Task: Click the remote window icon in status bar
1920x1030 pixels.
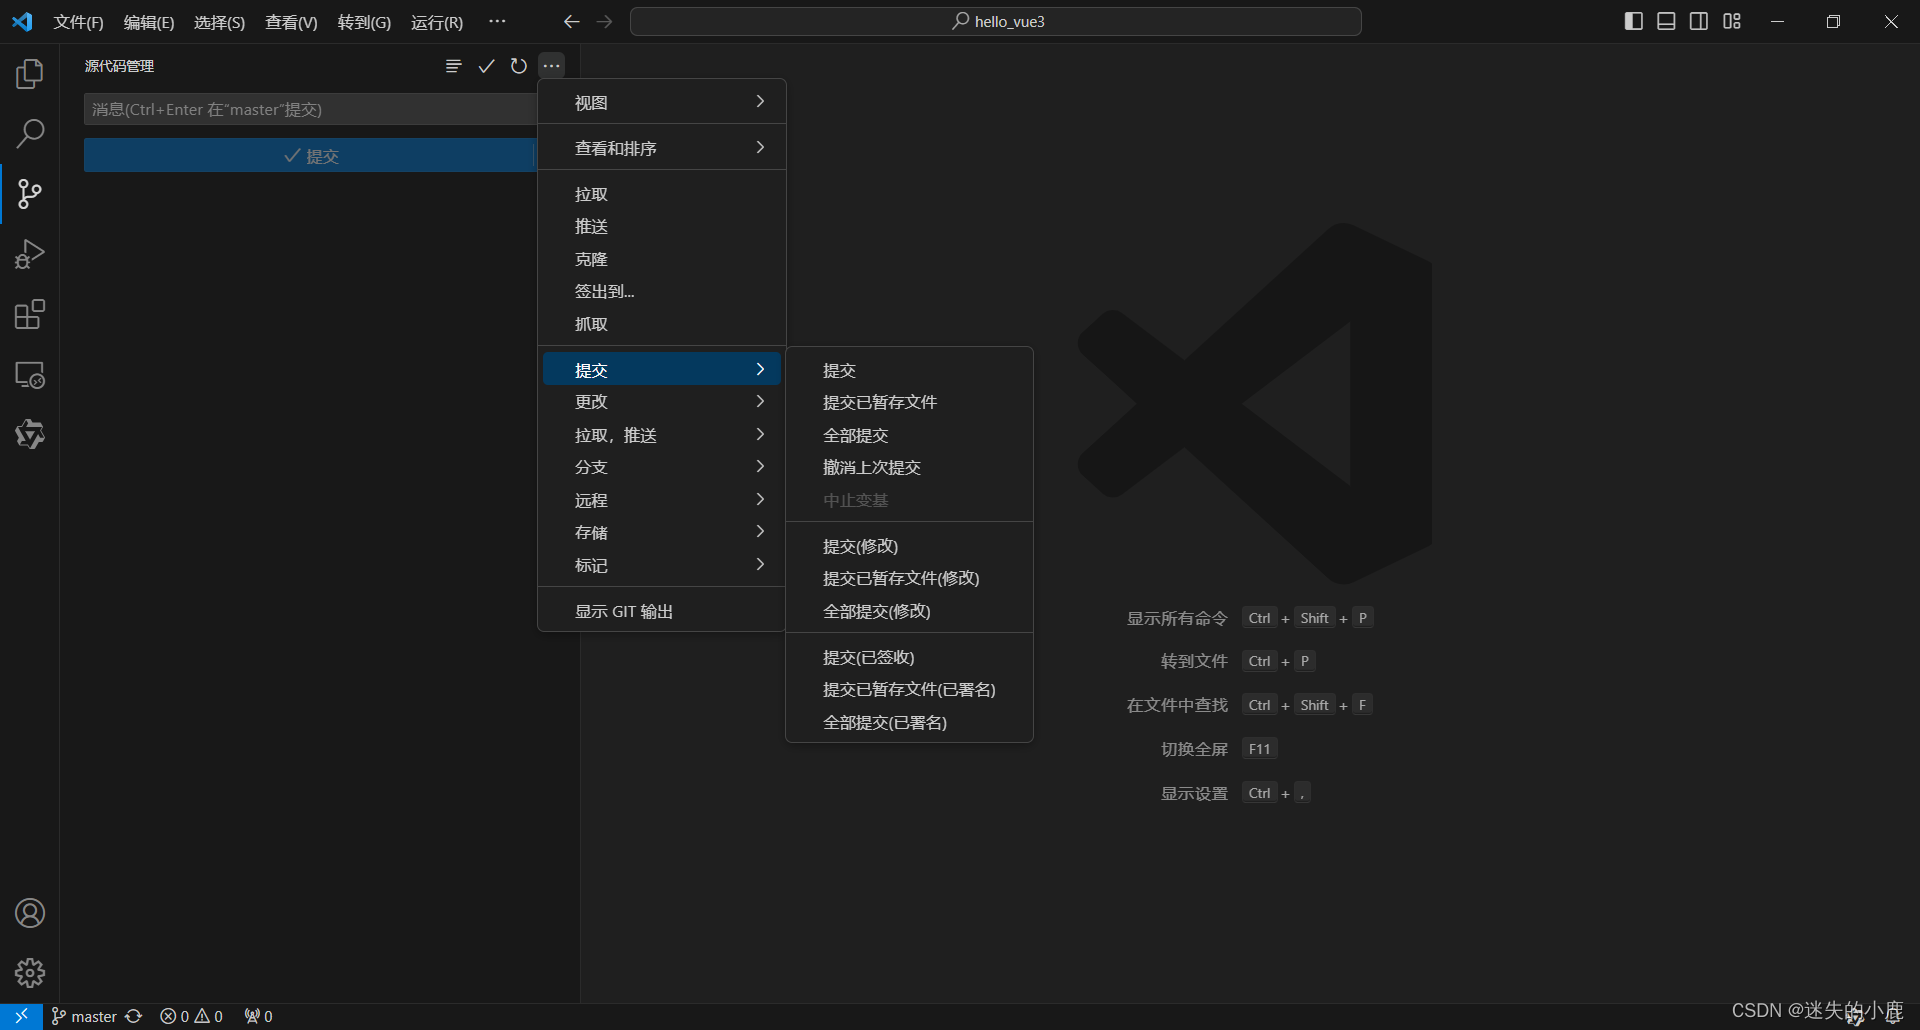Action: (21, 1016)
